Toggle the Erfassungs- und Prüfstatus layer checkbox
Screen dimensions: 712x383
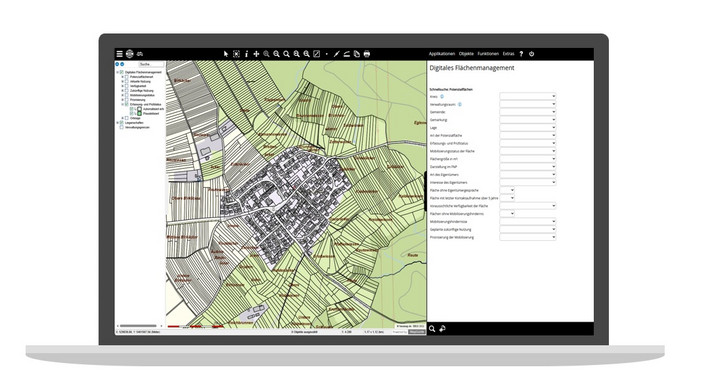[x=127, y=104]
